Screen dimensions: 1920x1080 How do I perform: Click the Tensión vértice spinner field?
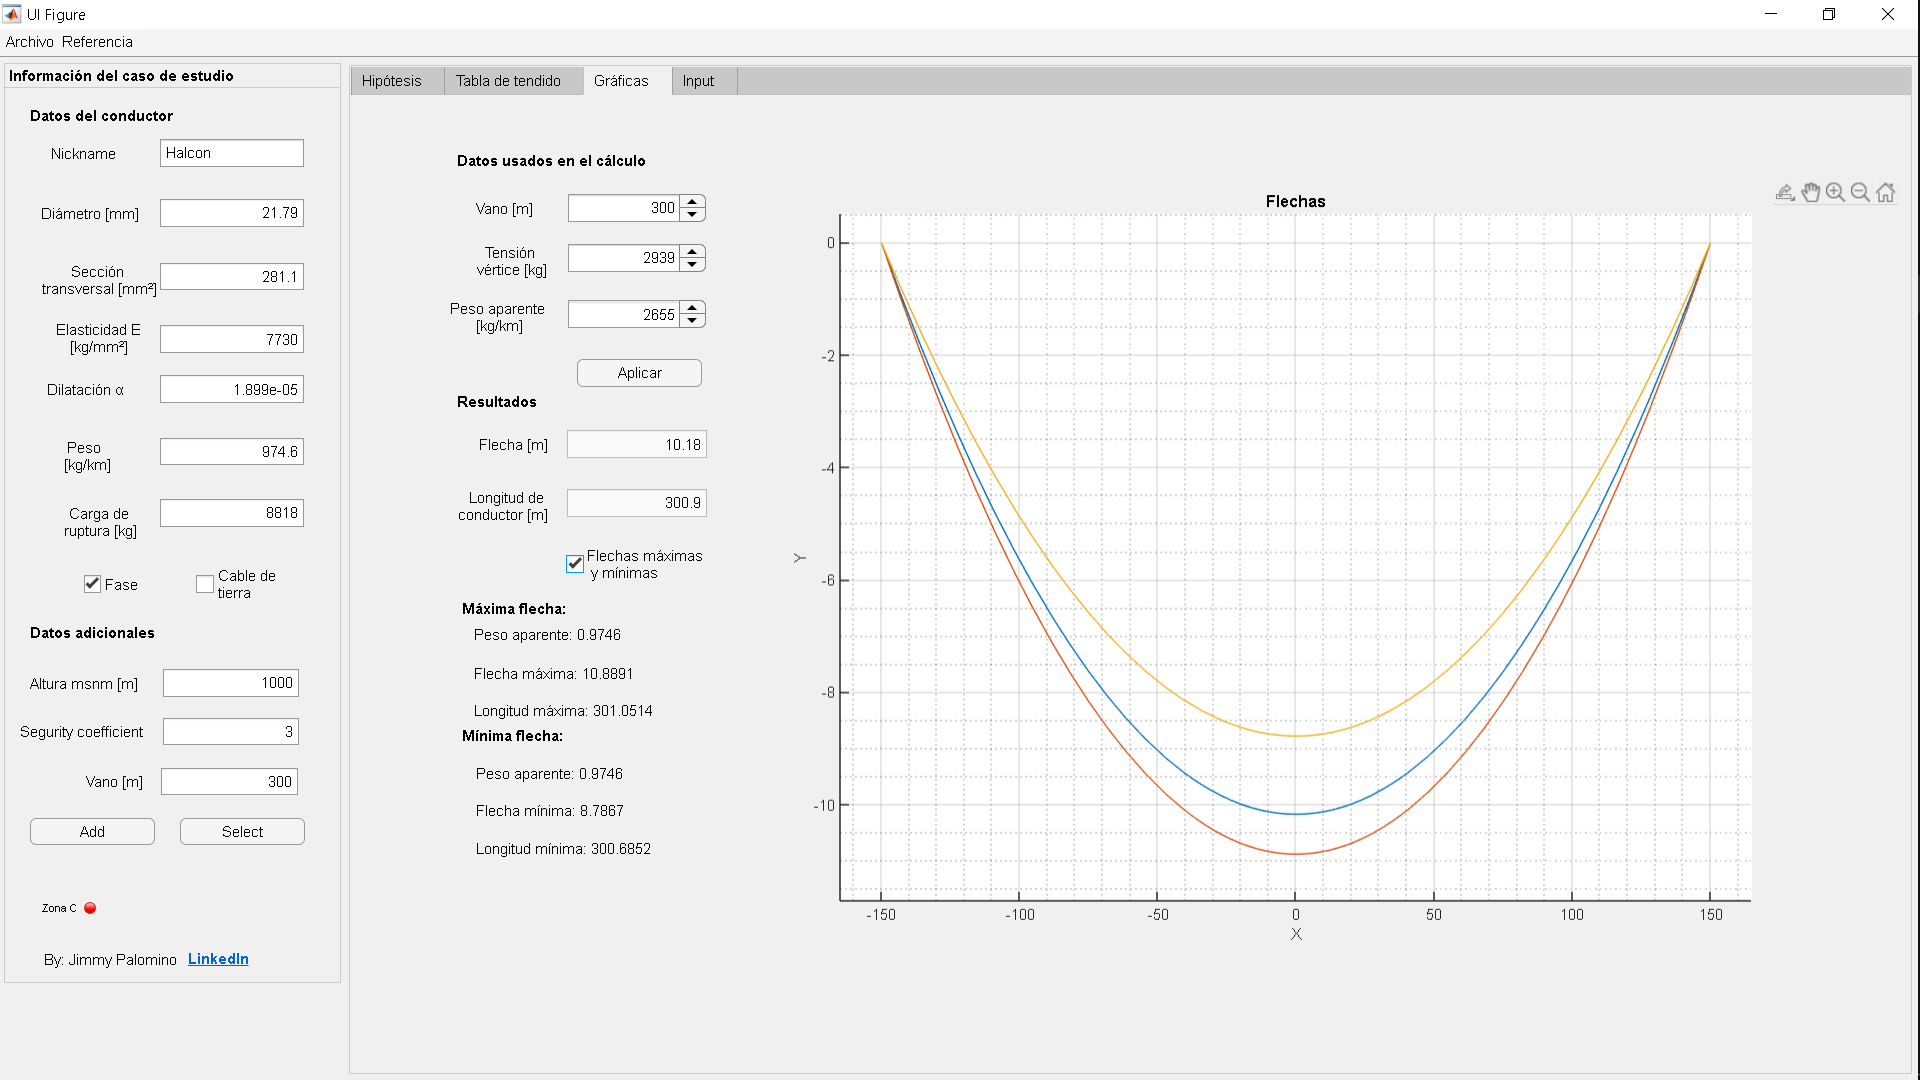624,258
